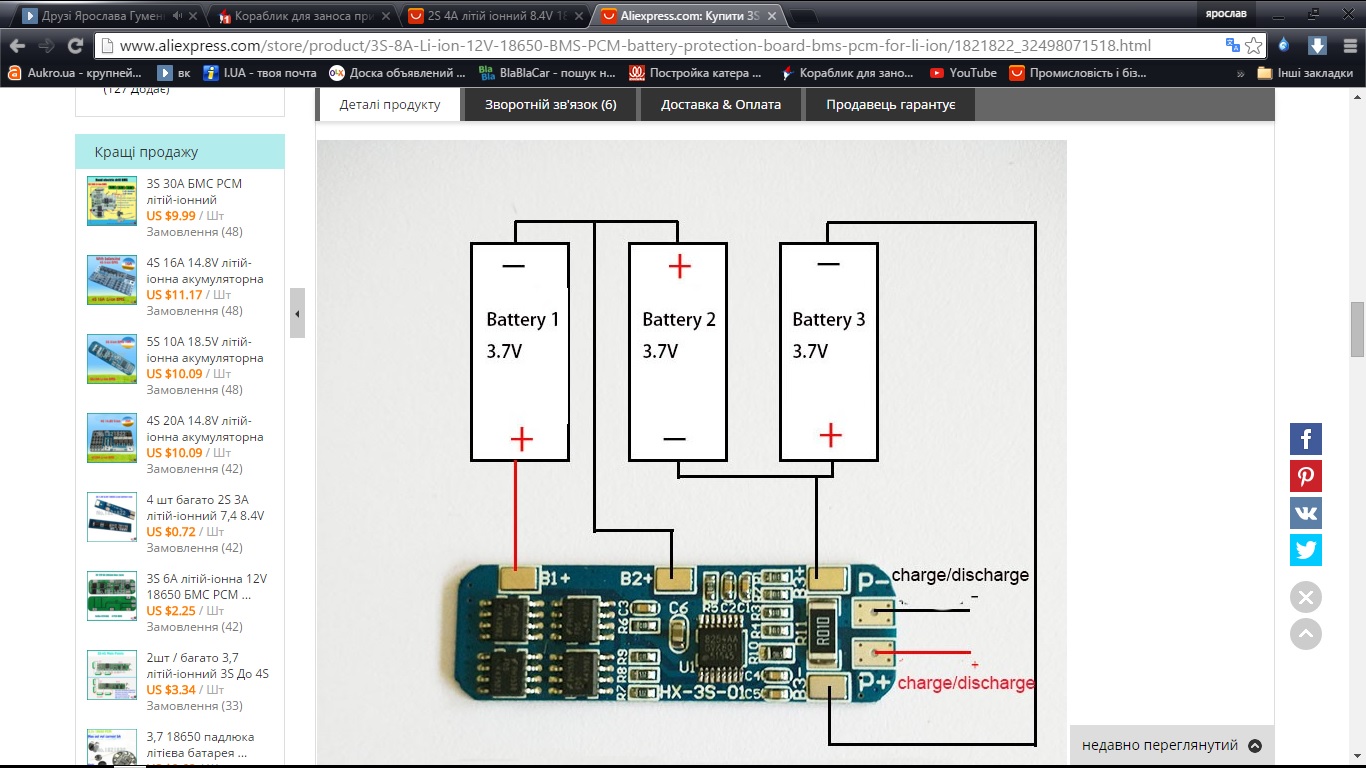Screen dimensions: 1366x768
Task: Switch to the 'Зворотній зв'язок (6)' tab
Action: [x=550, y=104]
